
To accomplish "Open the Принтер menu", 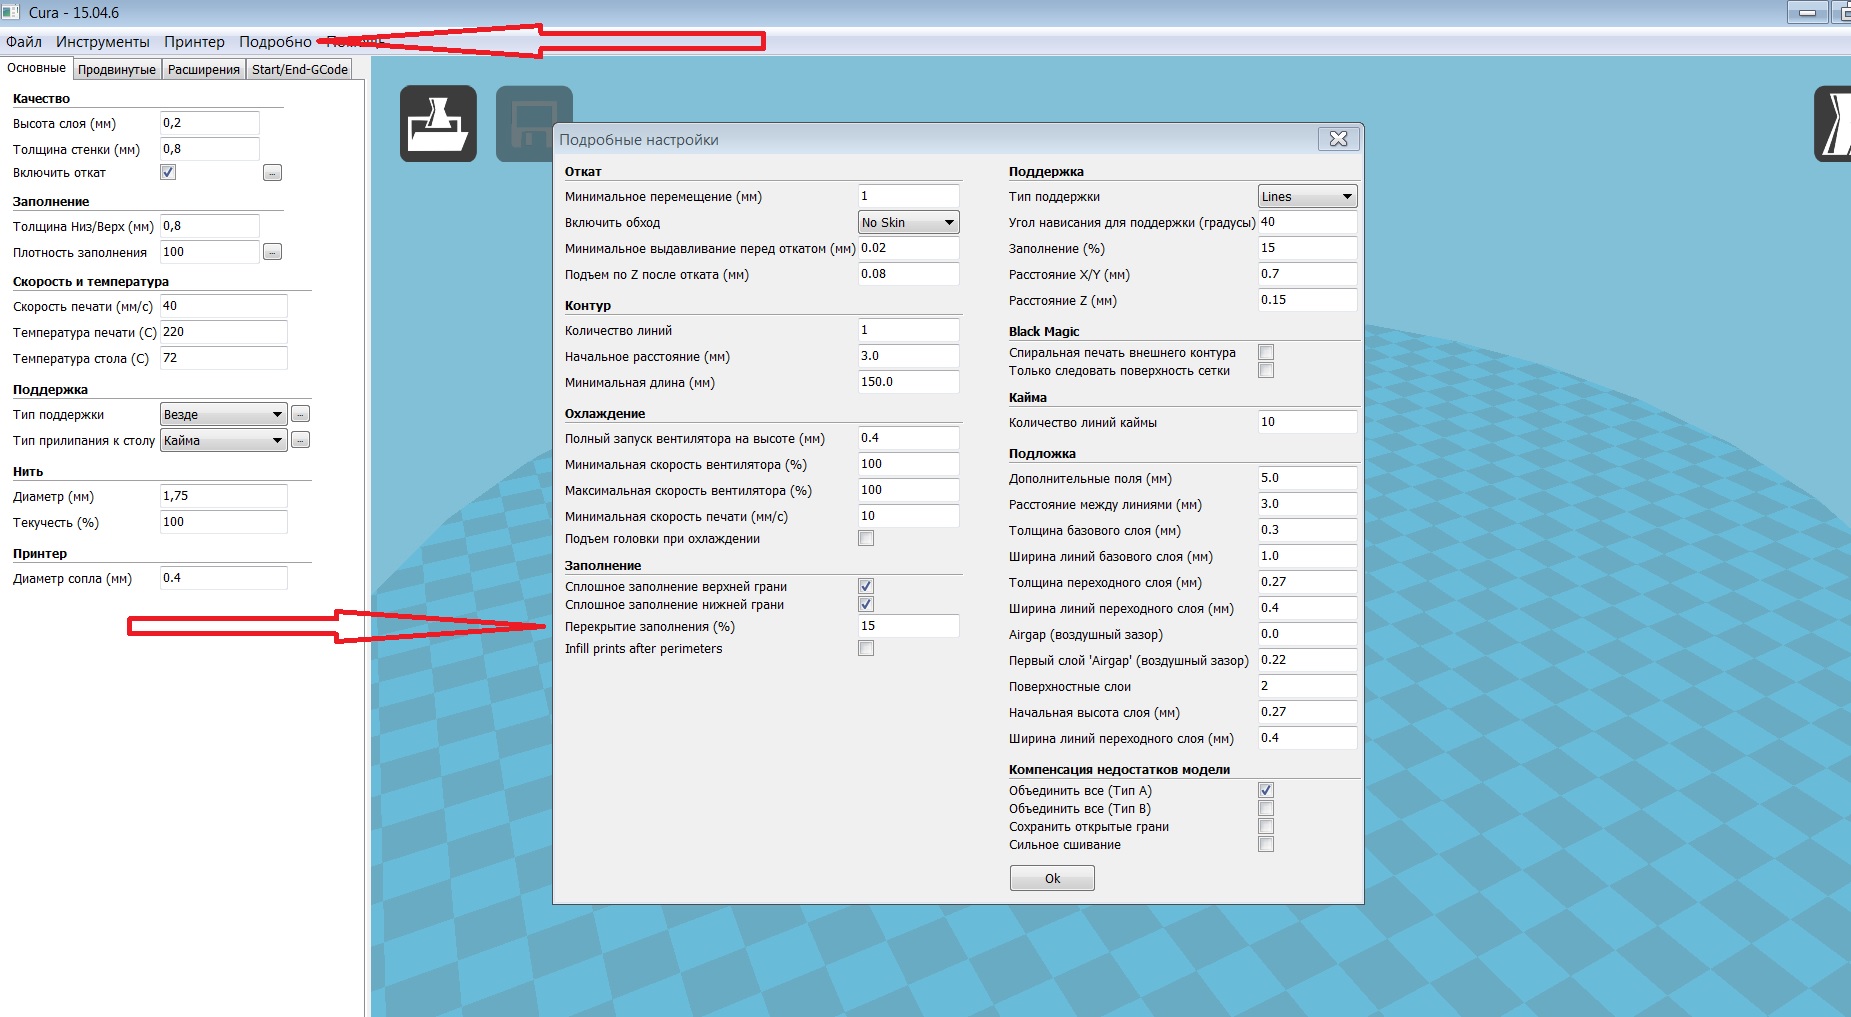I will point(194,41).
